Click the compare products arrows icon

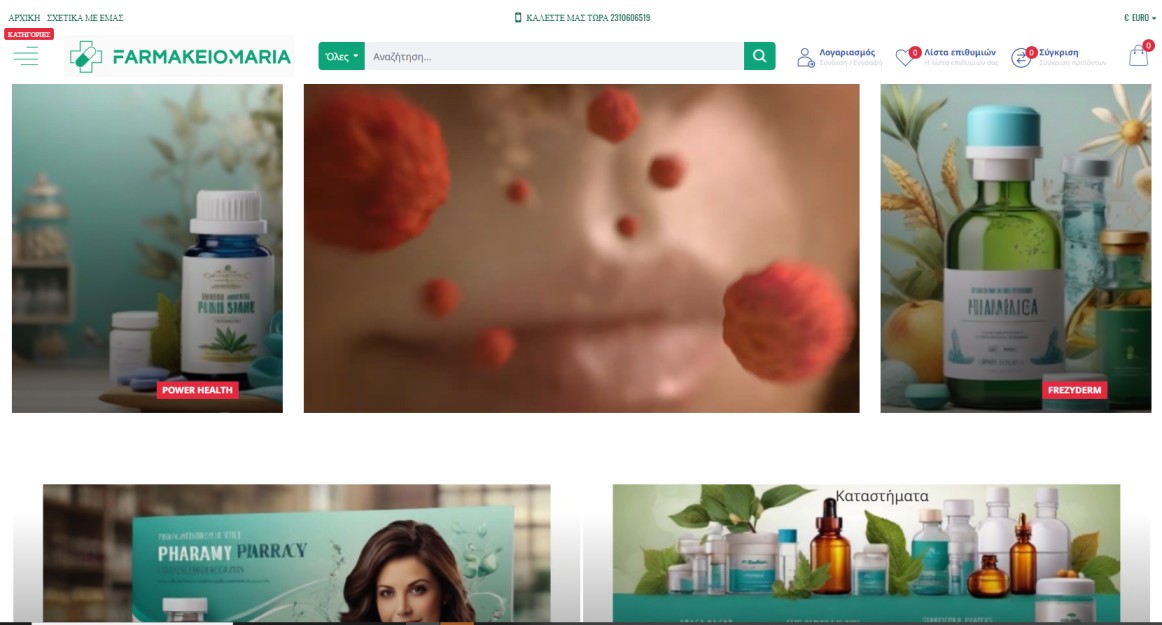point(1020,58)
